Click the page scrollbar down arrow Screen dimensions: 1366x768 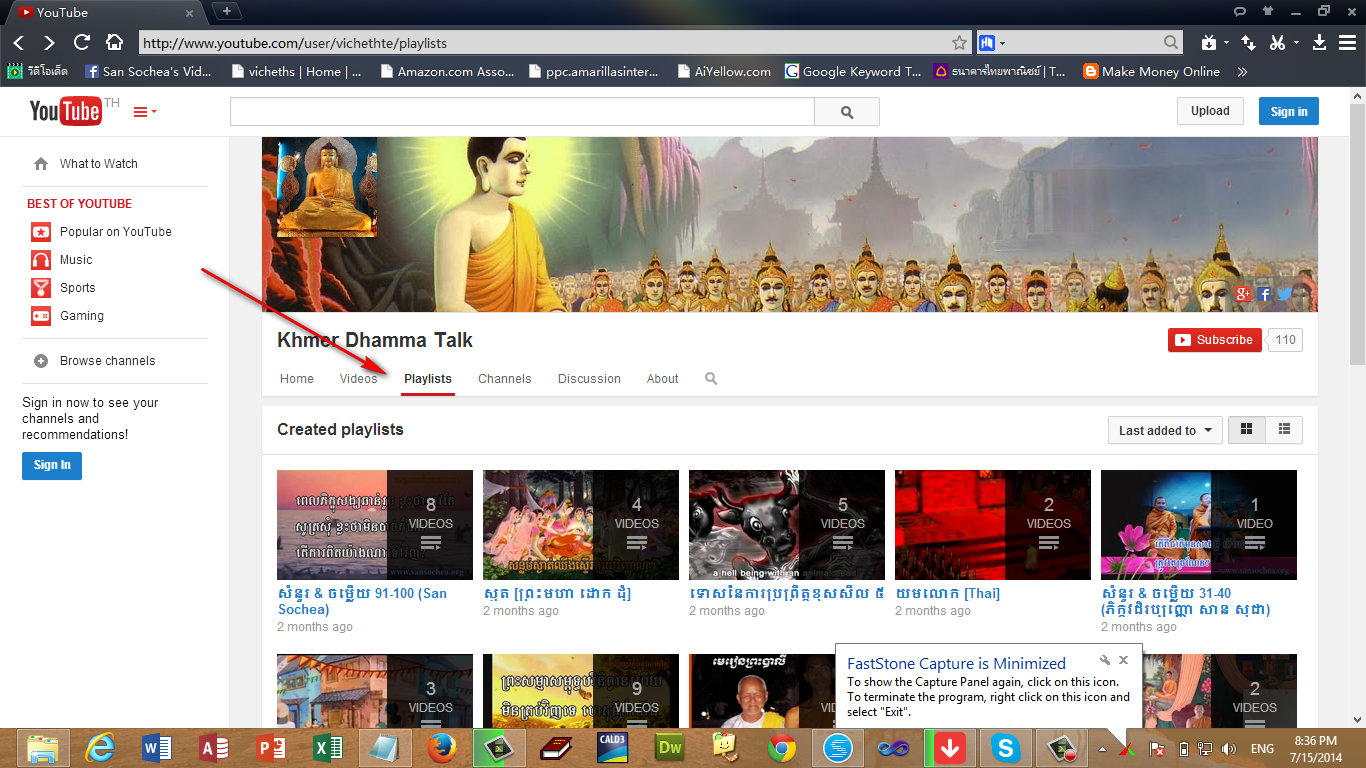click(x=1357, y=719)
